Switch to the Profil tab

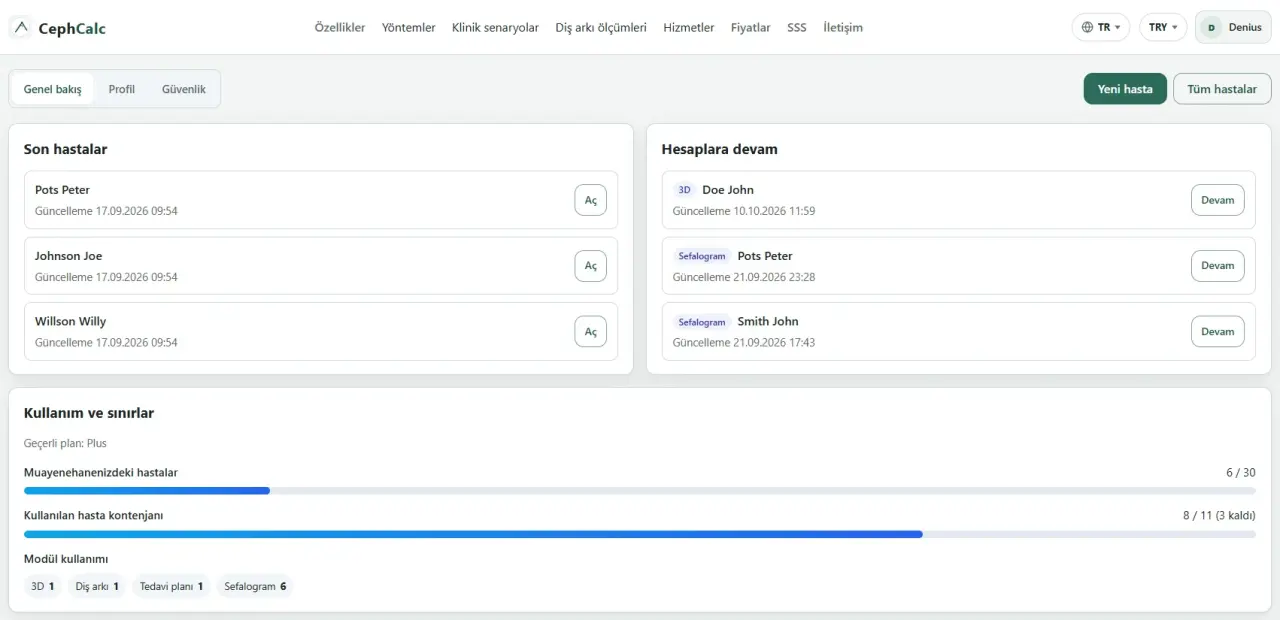[122, 89]
